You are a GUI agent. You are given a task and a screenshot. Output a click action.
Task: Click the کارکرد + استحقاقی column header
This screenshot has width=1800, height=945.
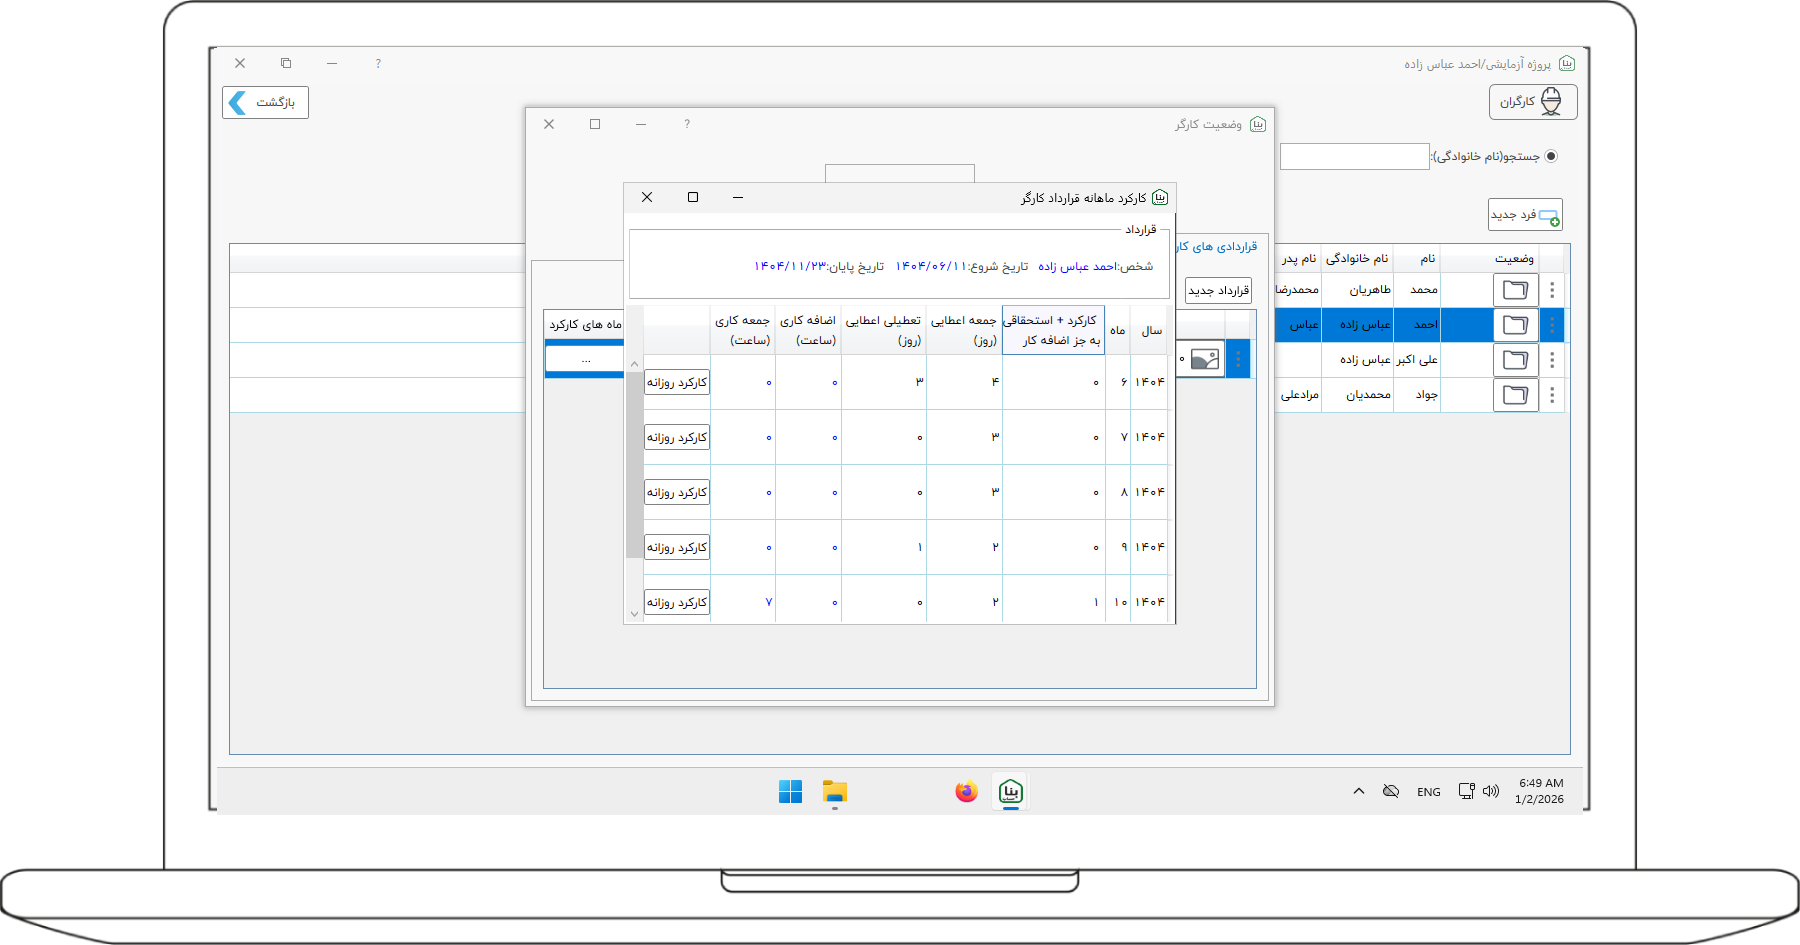pyautogui.click(x=1053, y=330)
